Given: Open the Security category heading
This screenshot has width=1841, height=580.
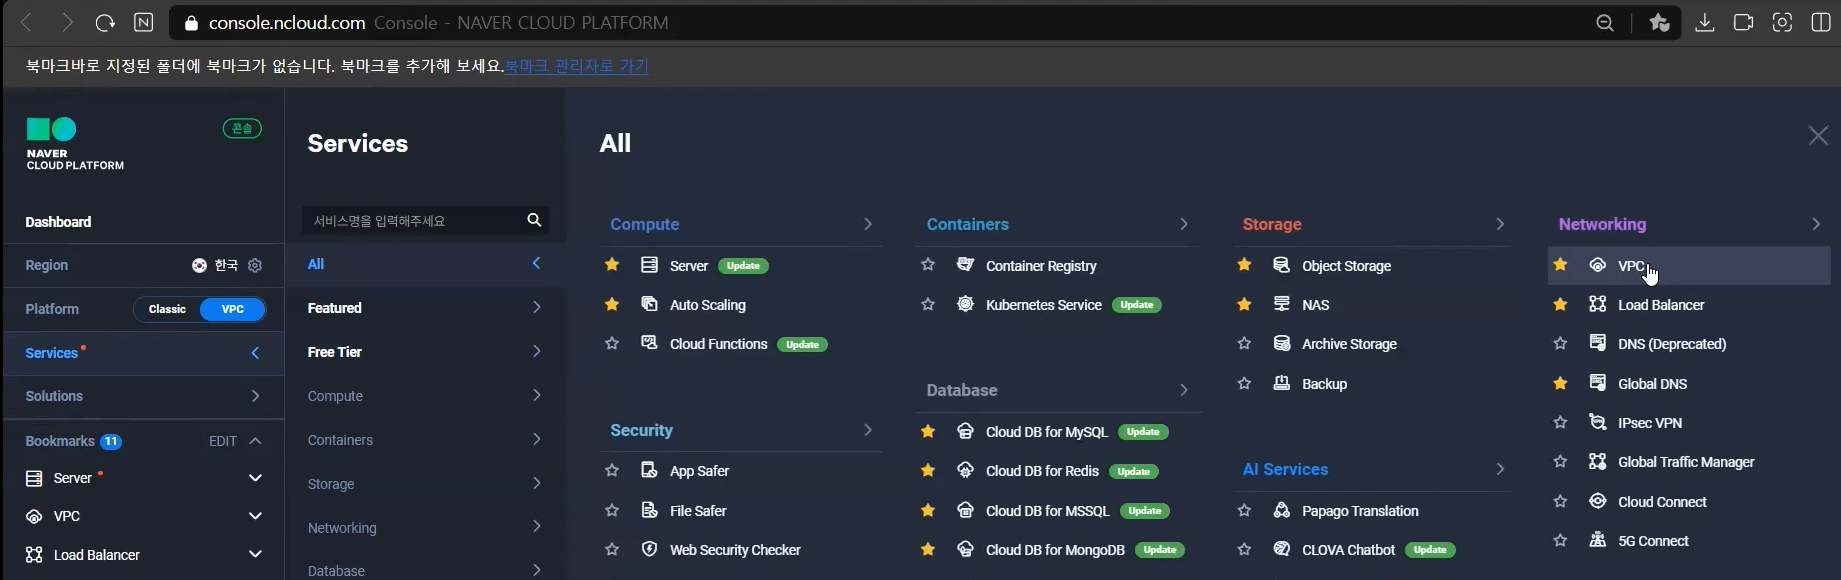Looking at the screenshot, I should [641, 430].
